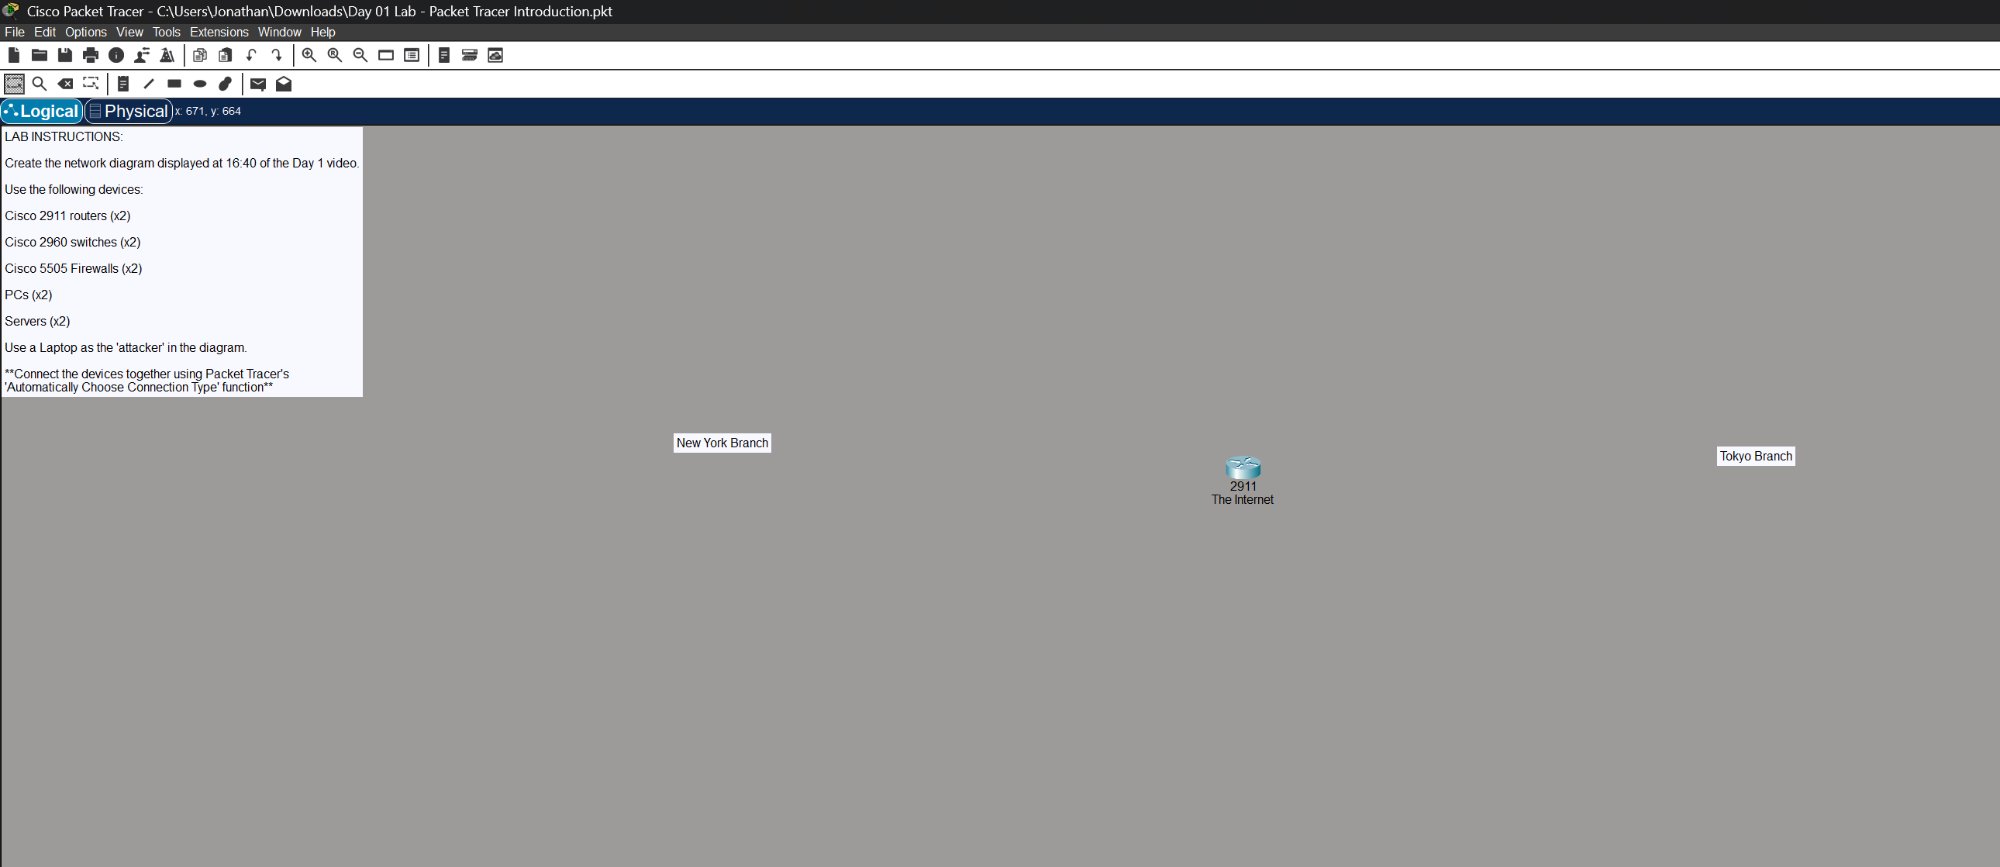Activate the Delete tool
Viewport: 2000px width, 867px height.
(65, 84)
